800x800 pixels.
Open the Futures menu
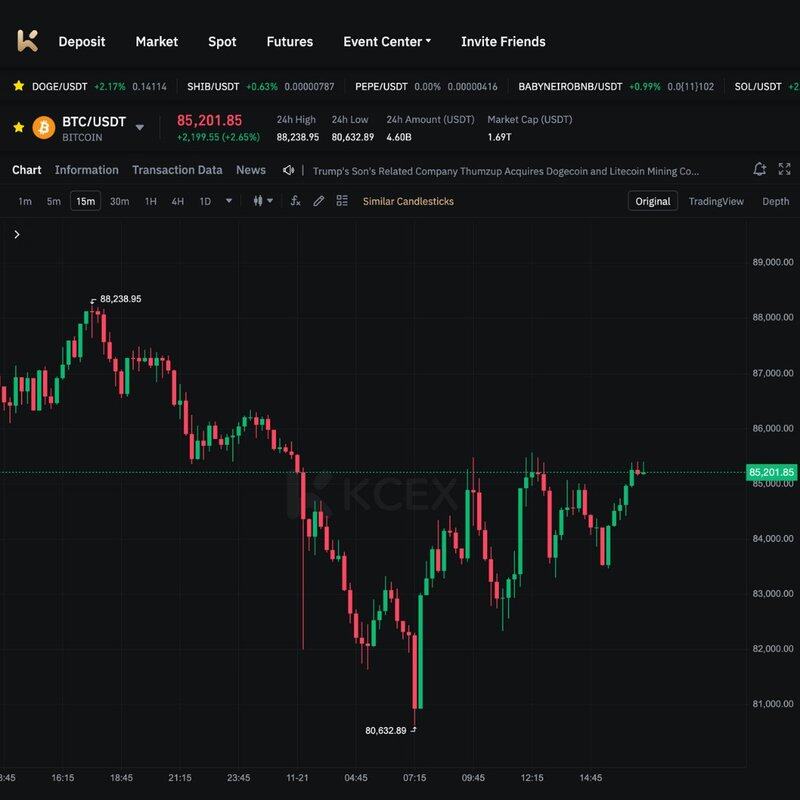tap(289, 41)
